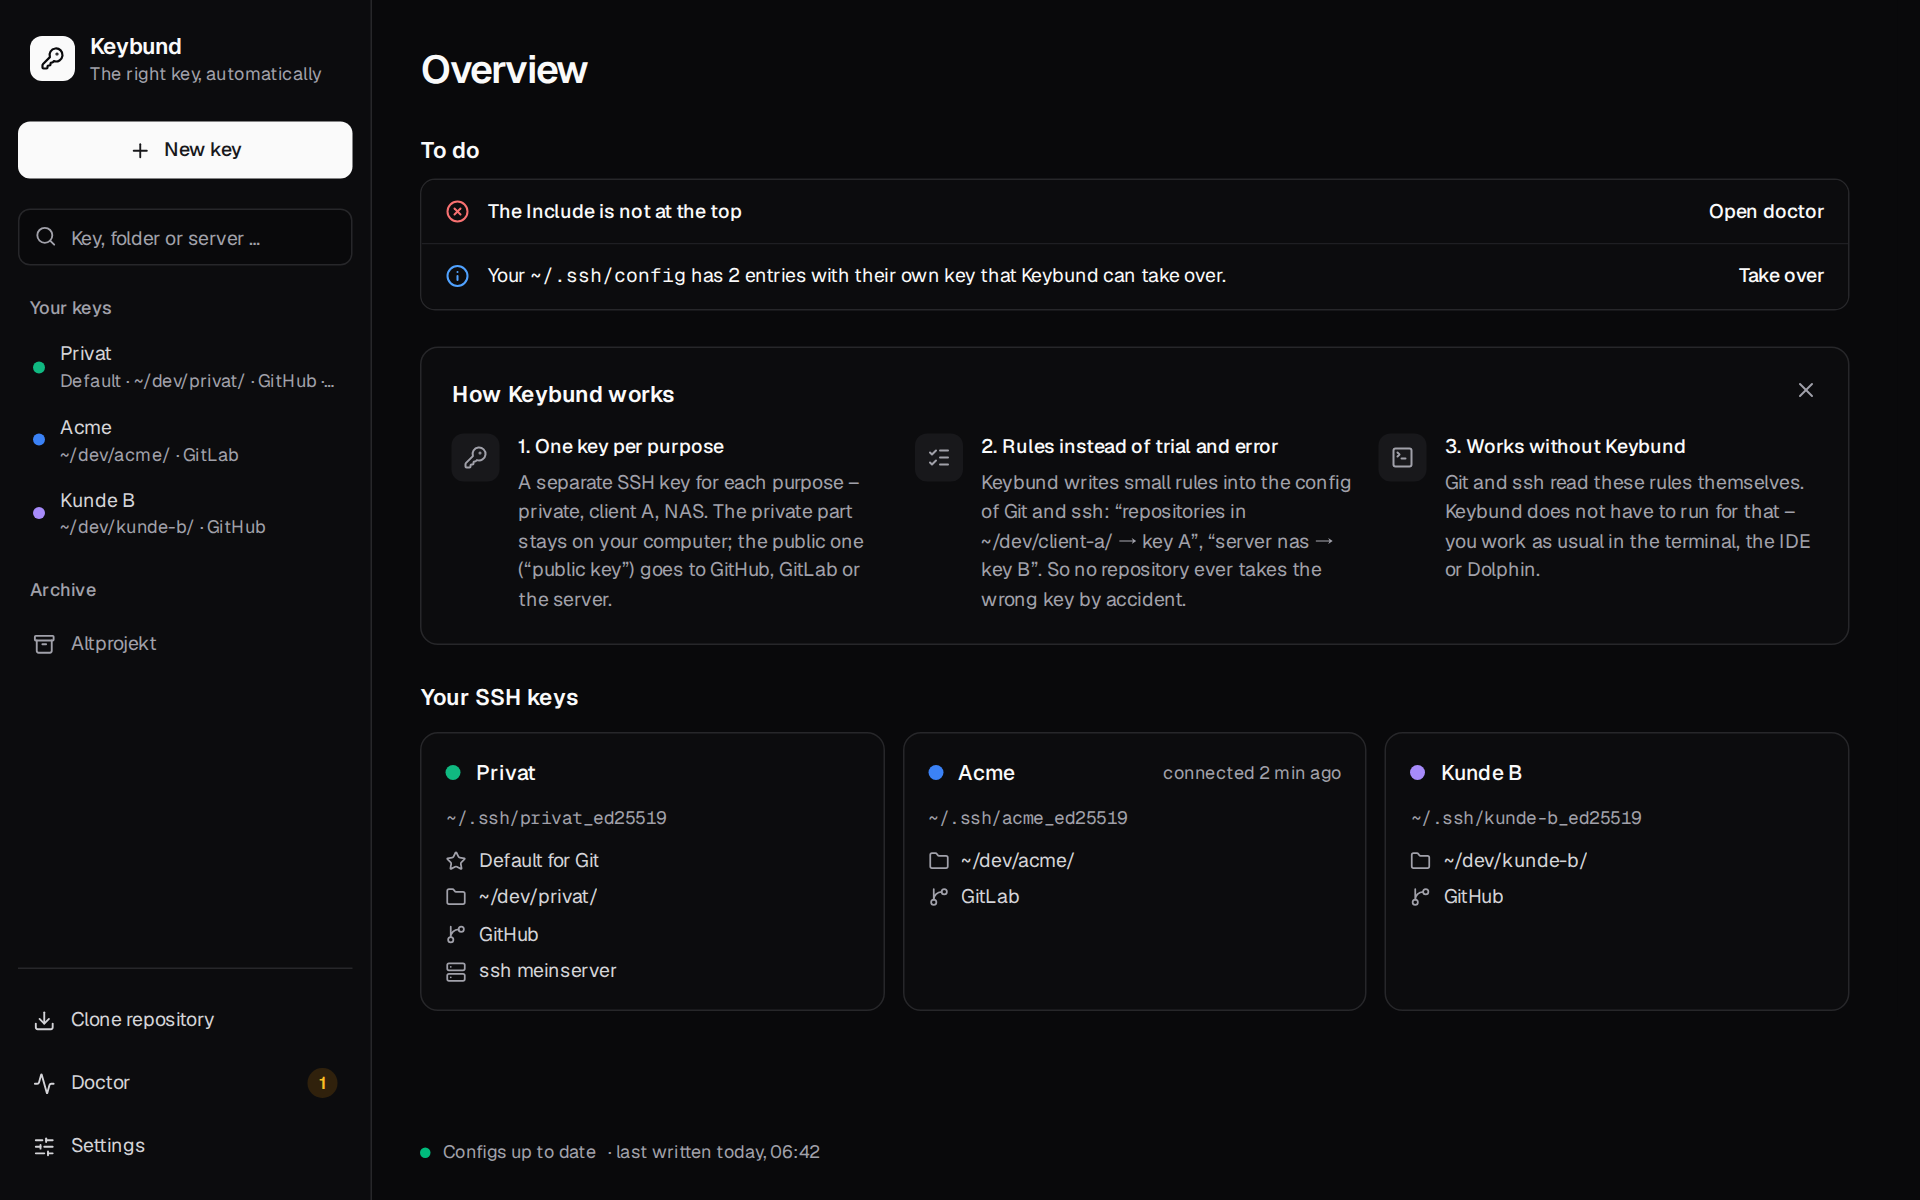Click the git branch icon beside GitHub in Privat card
The height and width of the screenshot is (1200, 1920).
(456, 935)
